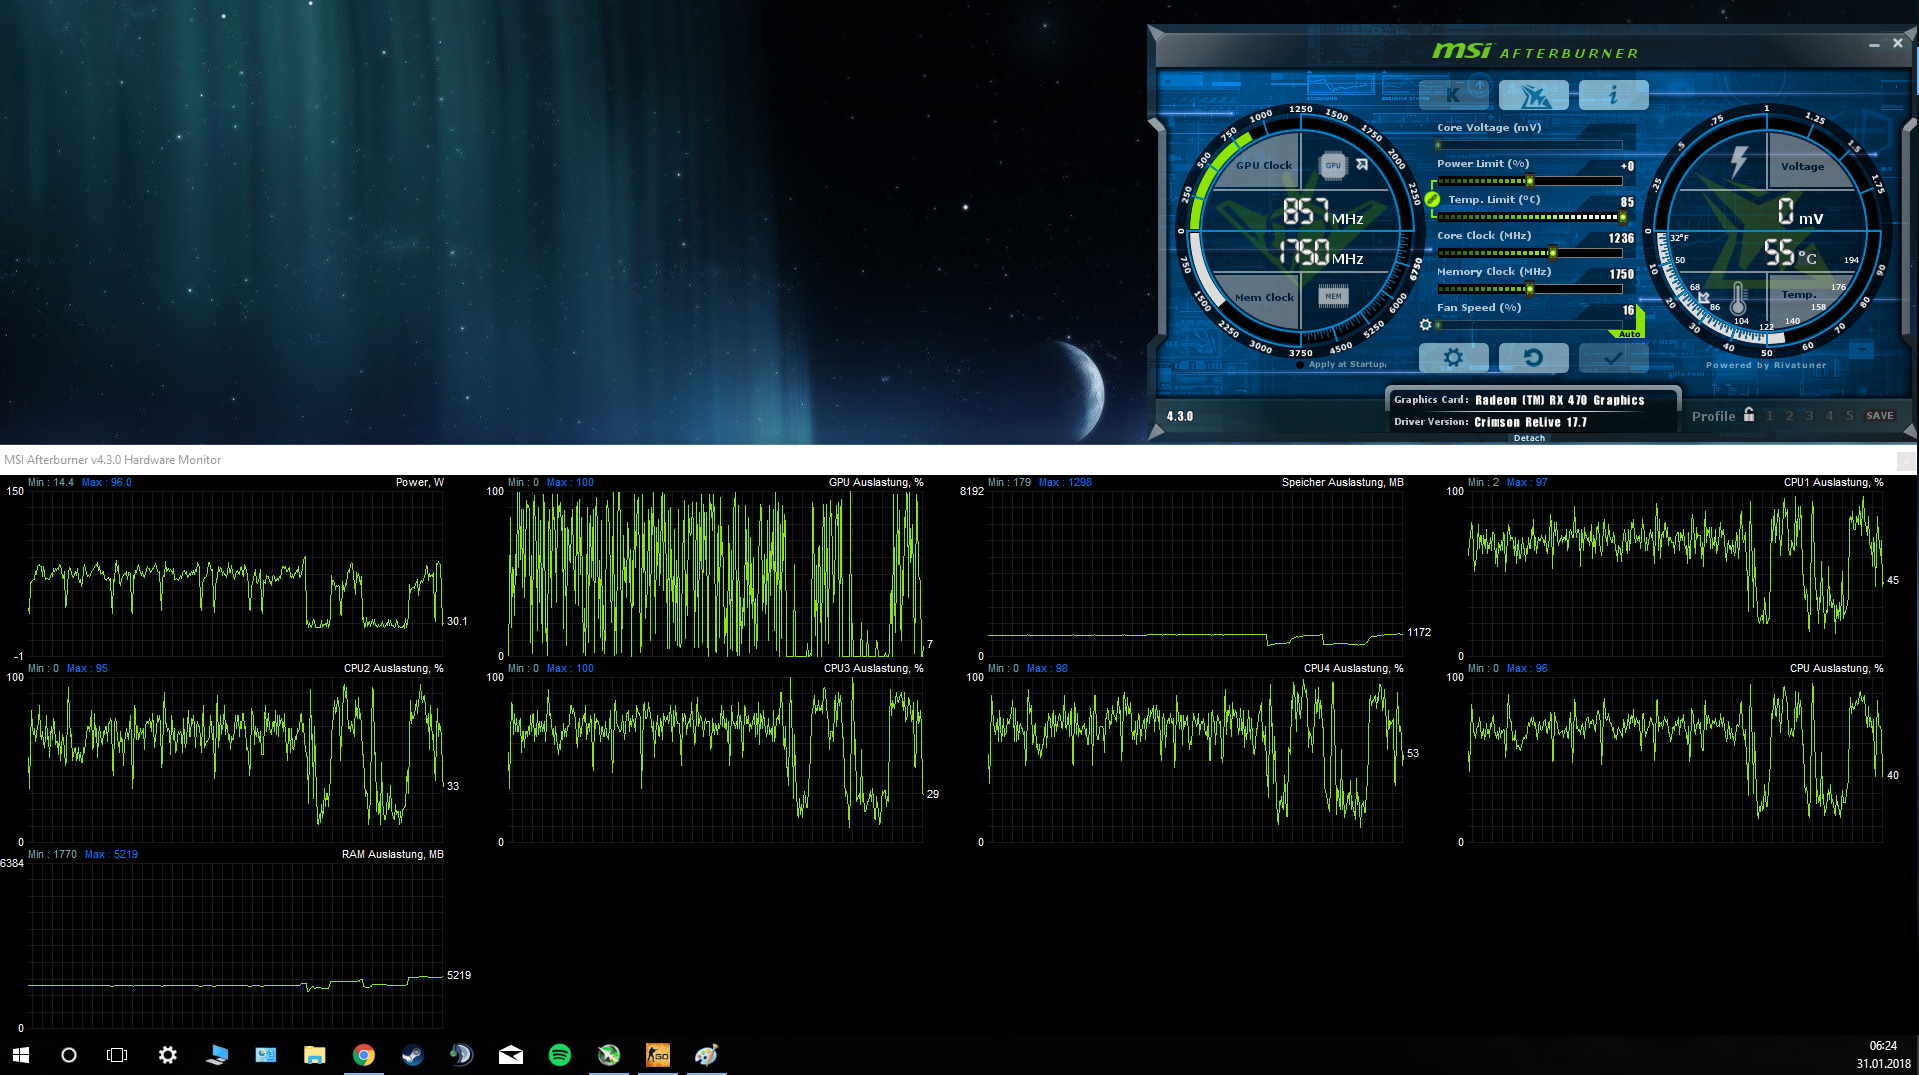Open File Explorer from the taskbar
This screenshot has width=1919, height=1075.
point(315,1055)
